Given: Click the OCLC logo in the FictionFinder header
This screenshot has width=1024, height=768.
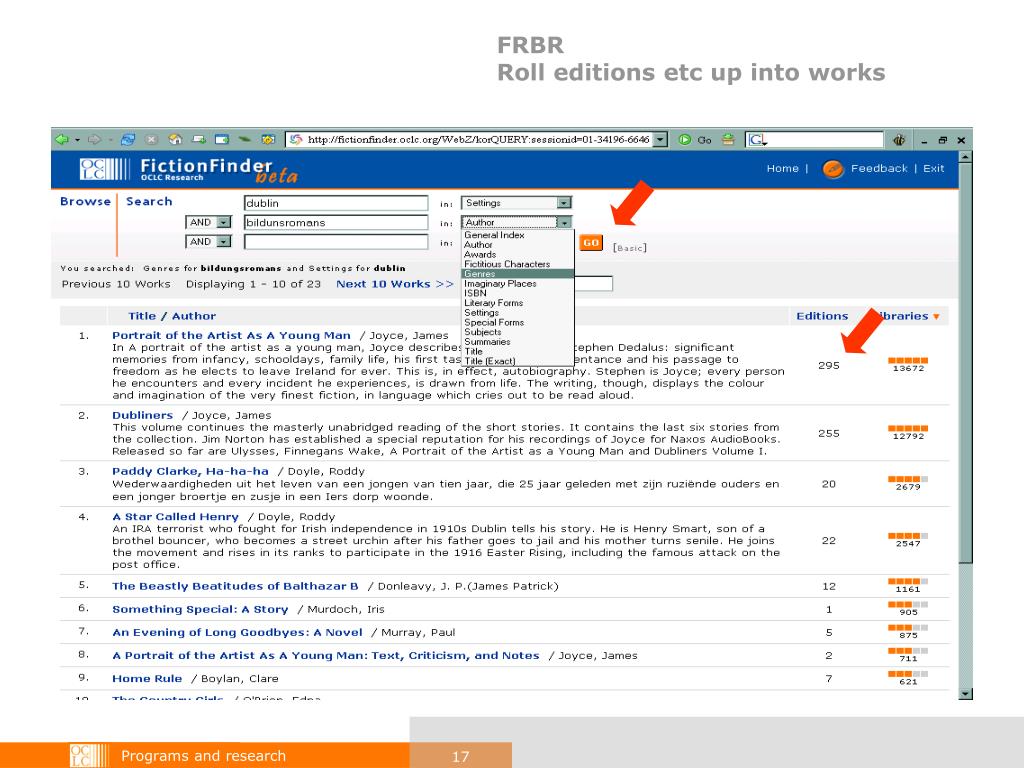Looking at the screenshot, I should [x=104, y=169].
